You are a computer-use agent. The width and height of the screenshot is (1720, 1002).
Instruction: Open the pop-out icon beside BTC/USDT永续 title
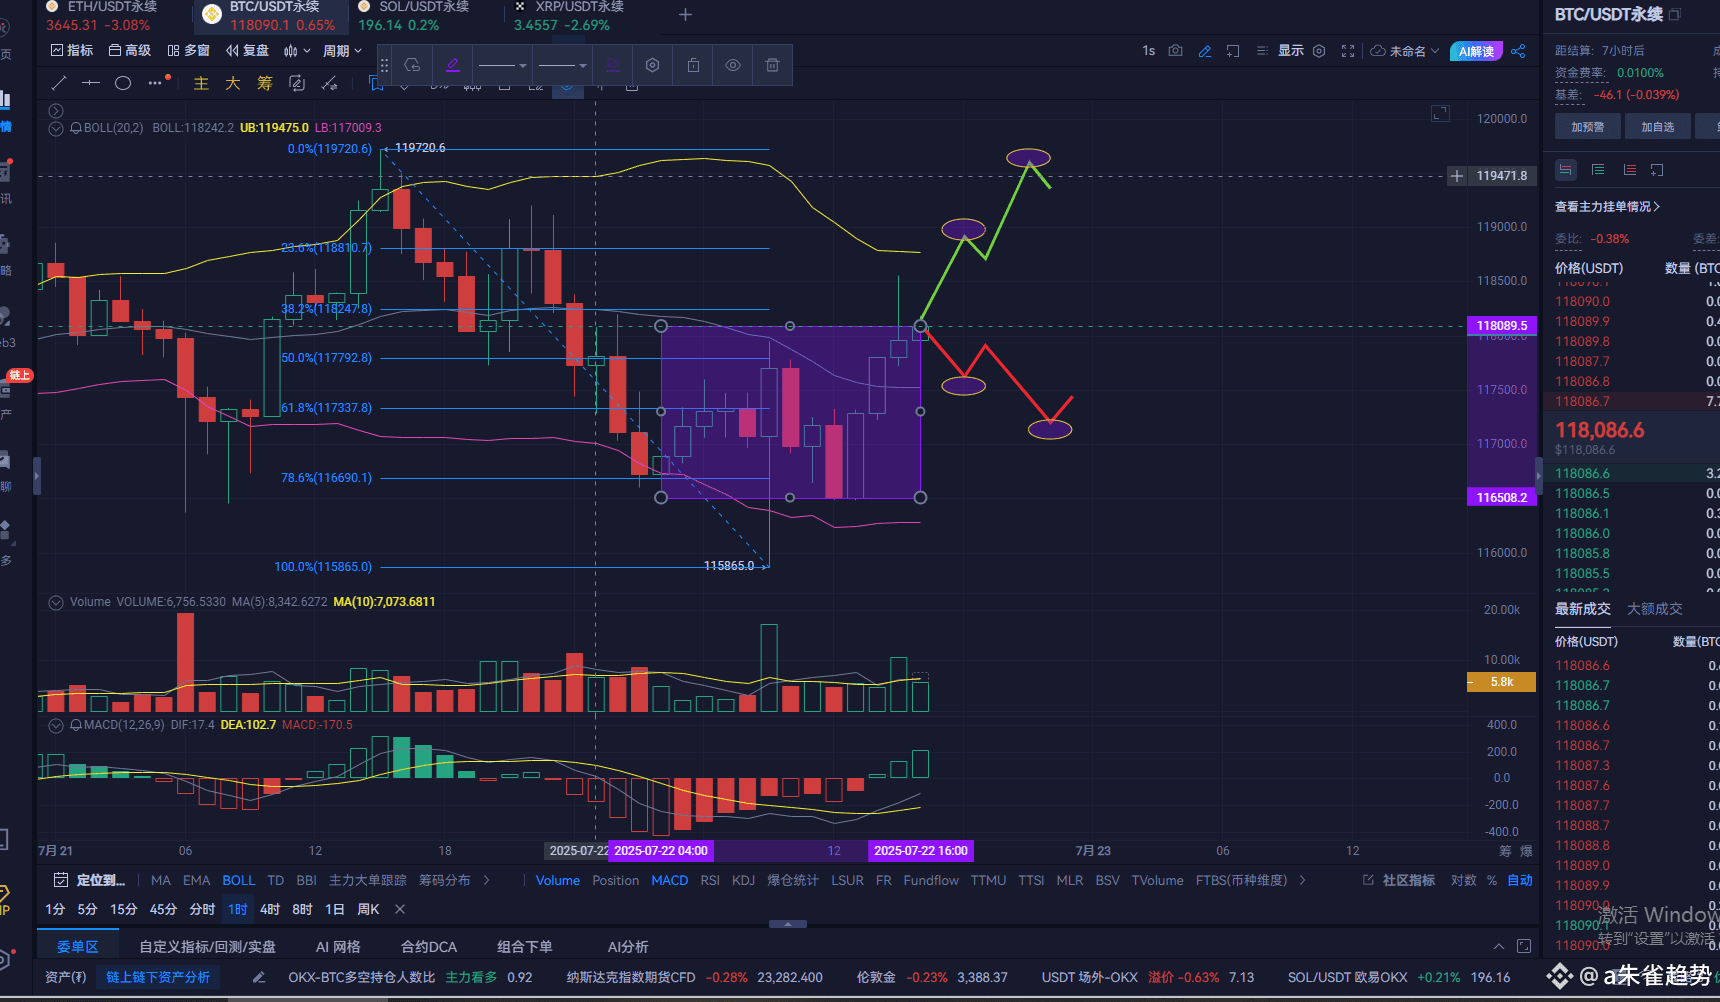(x=1675, y=14)
